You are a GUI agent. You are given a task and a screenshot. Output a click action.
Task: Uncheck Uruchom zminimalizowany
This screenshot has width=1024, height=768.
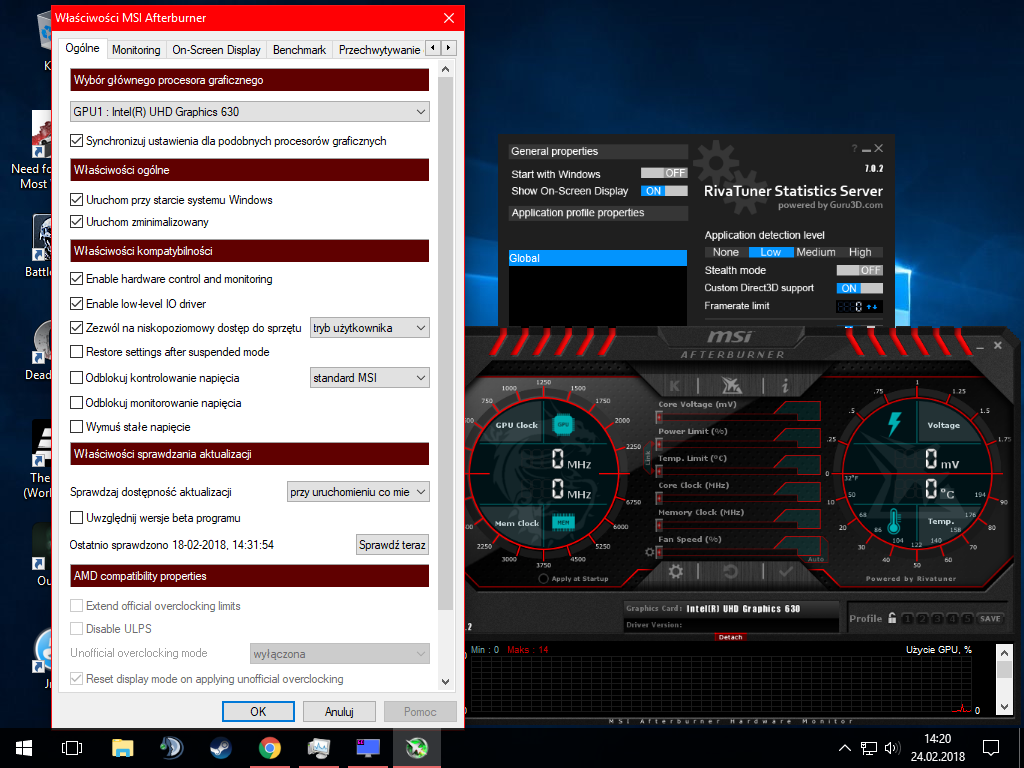point(76,221)
